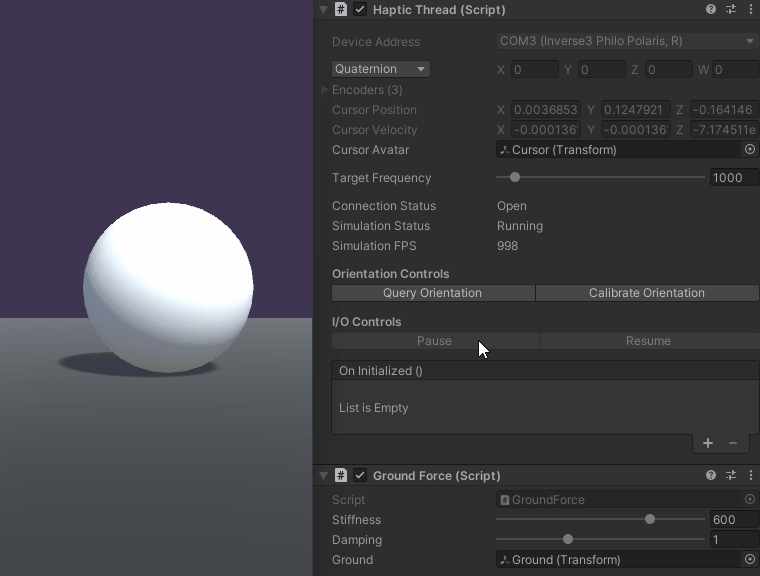760x576 pixels.
Task: Open Ground Force three-dot options menu
Action: [x=750, y=475]
